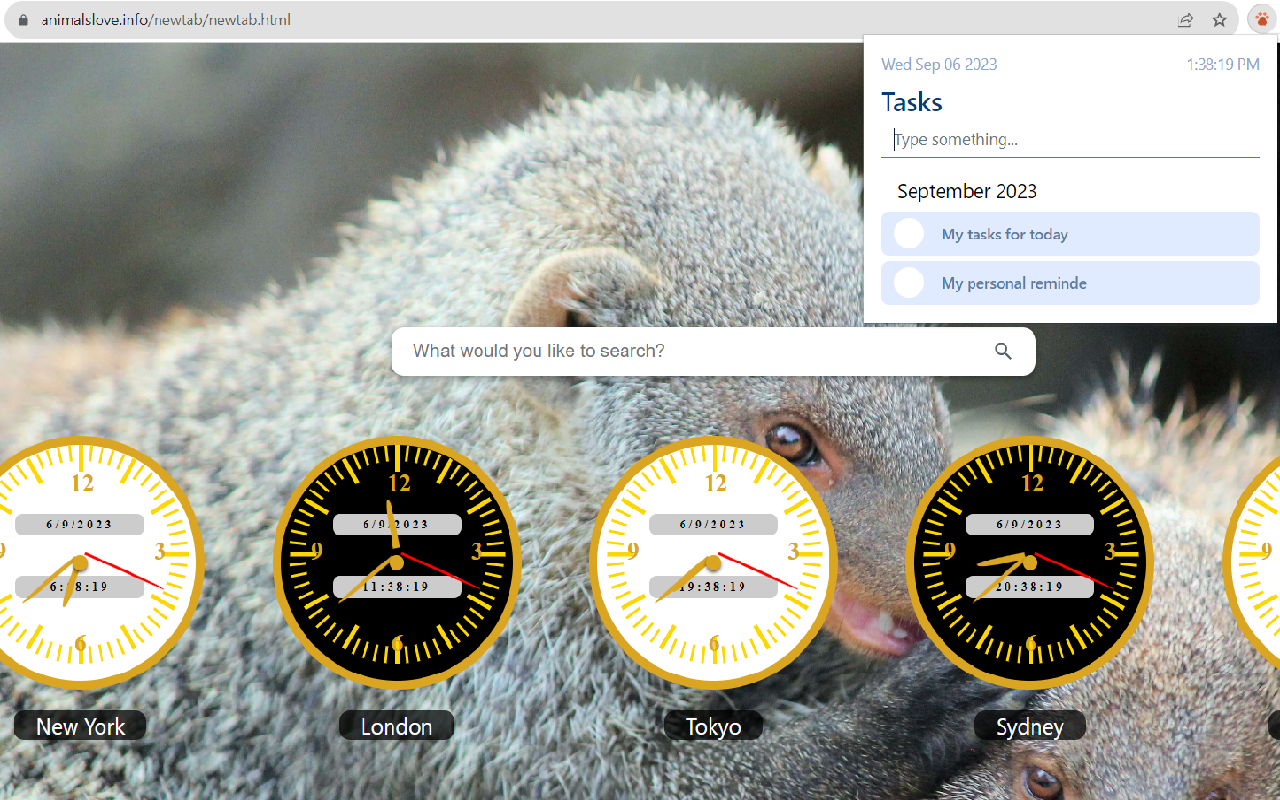
Task: Click the date readout on the Tokyo clock
Action: pos(713,524)
